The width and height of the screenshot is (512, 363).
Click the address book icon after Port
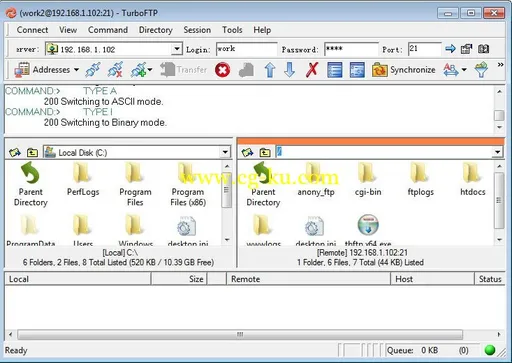[483, 49]
